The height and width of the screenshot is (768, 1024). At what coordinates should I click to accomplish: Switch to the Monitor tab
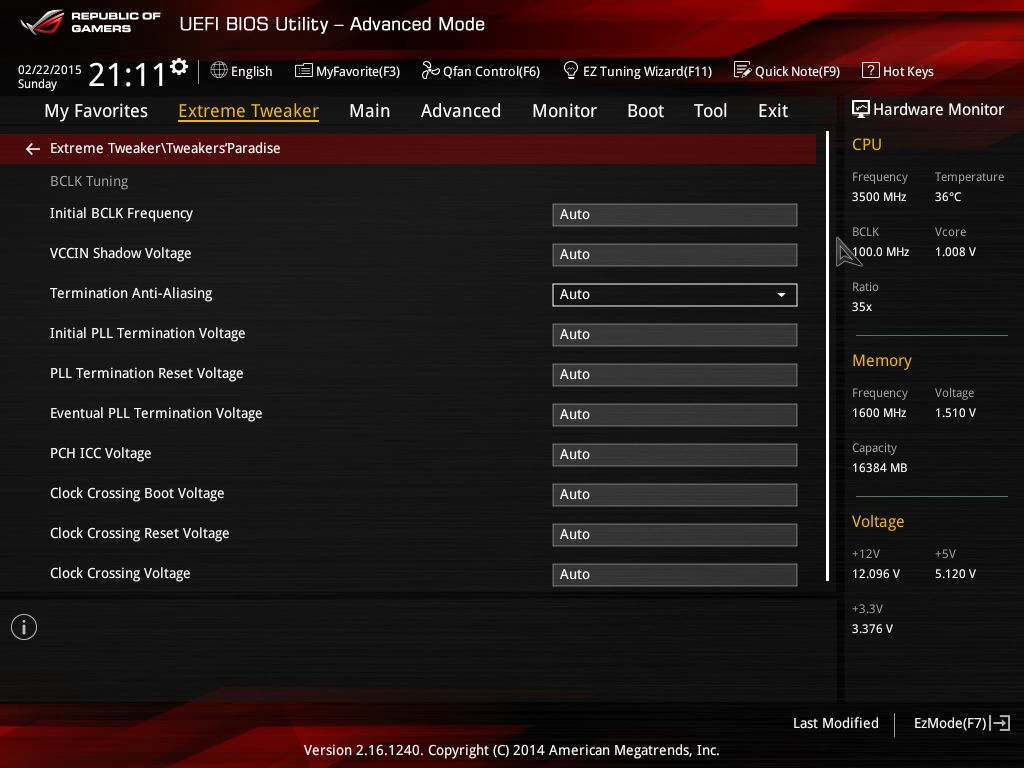564,111
